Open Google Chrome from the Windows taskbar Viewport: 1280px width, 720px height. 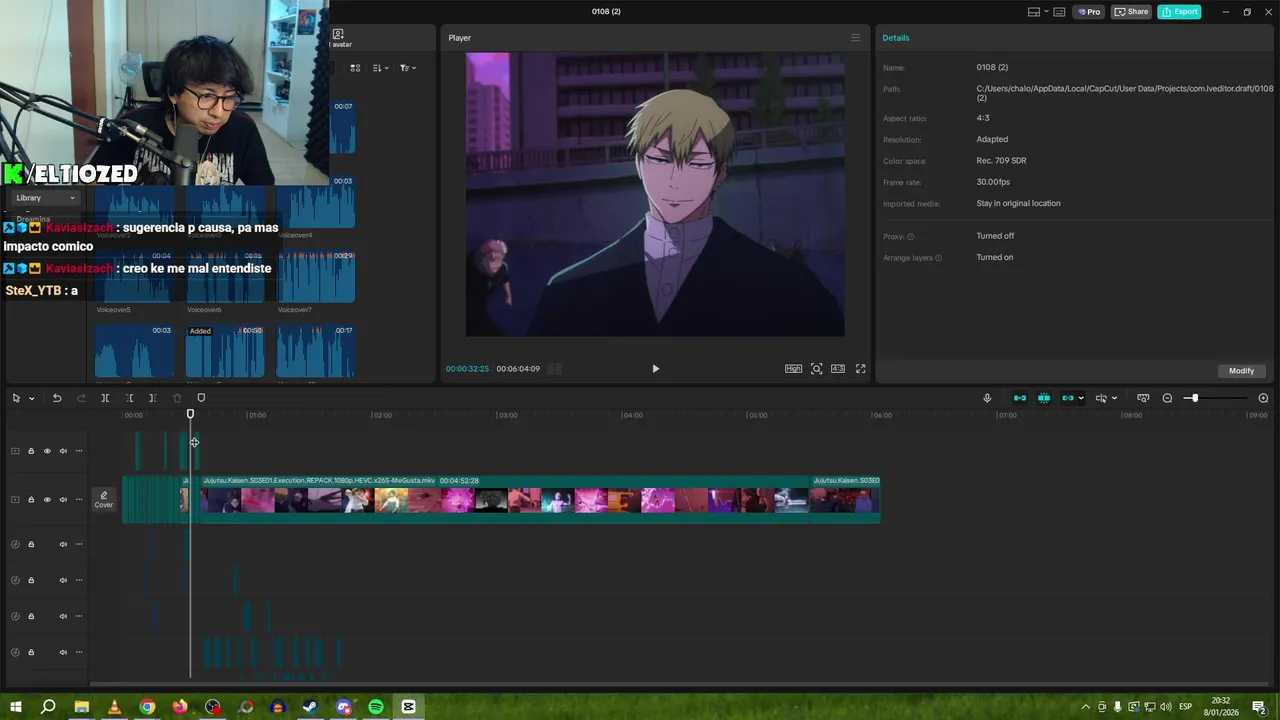(147, 707)
